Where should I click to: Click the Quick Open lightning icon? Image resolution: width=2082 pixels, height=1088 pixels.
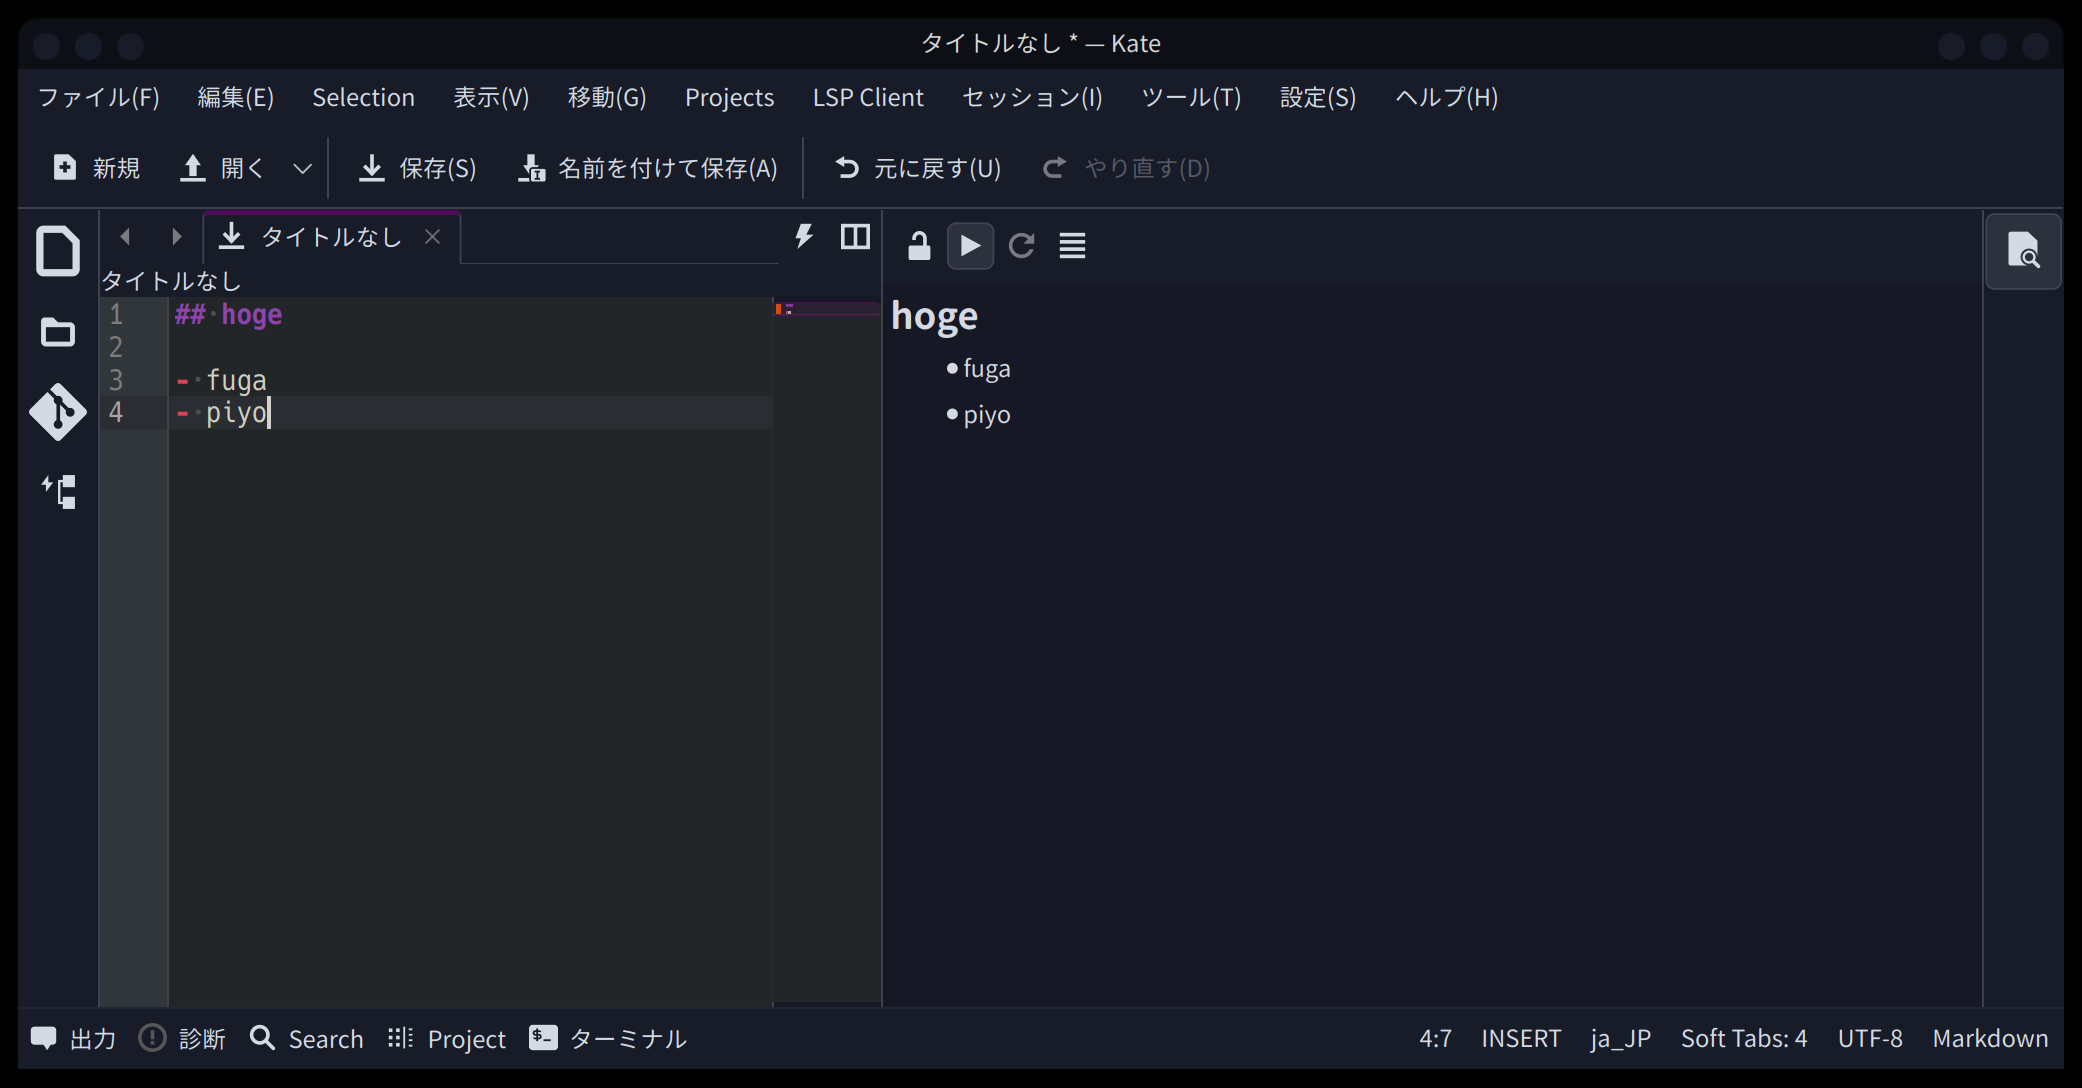pos(804,237)
